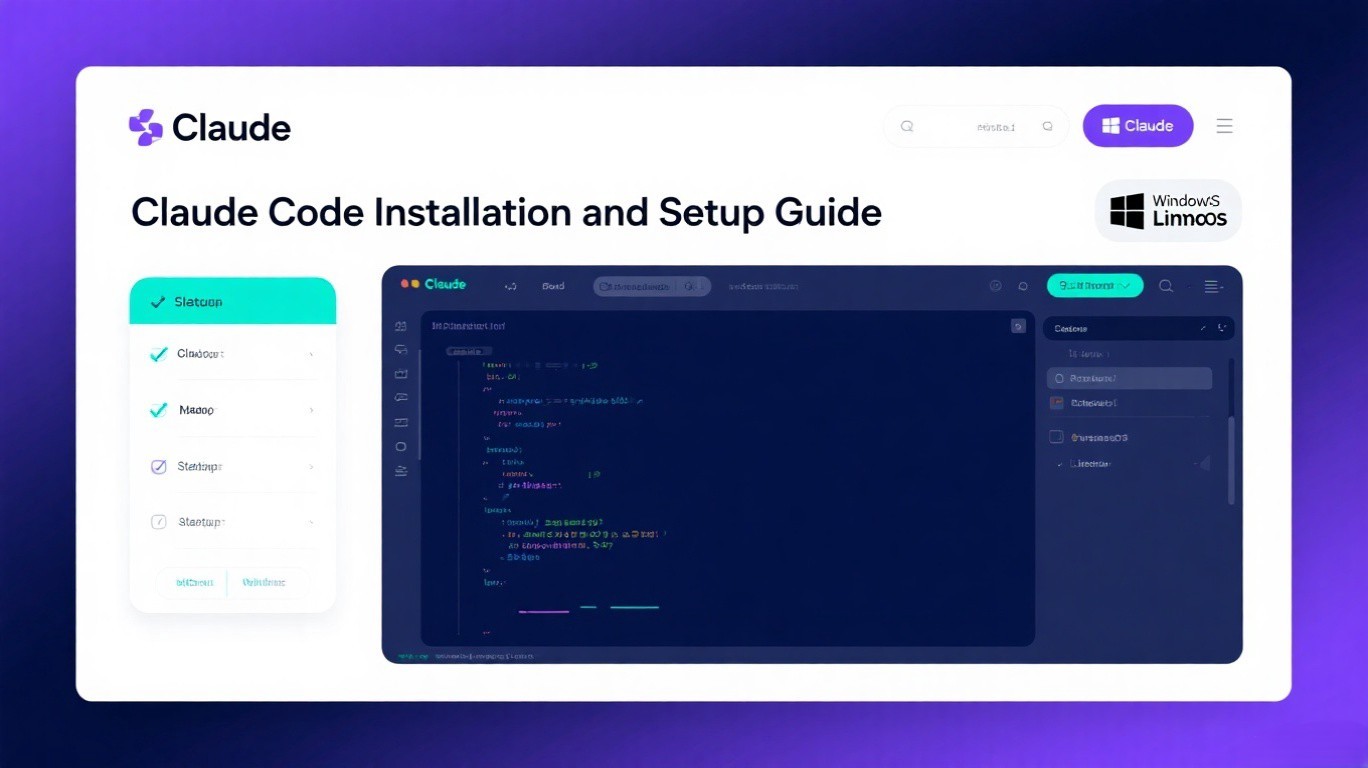Click the left button at the checklist card's bottom
The image size is (1368, 768).
click(193, 582)
